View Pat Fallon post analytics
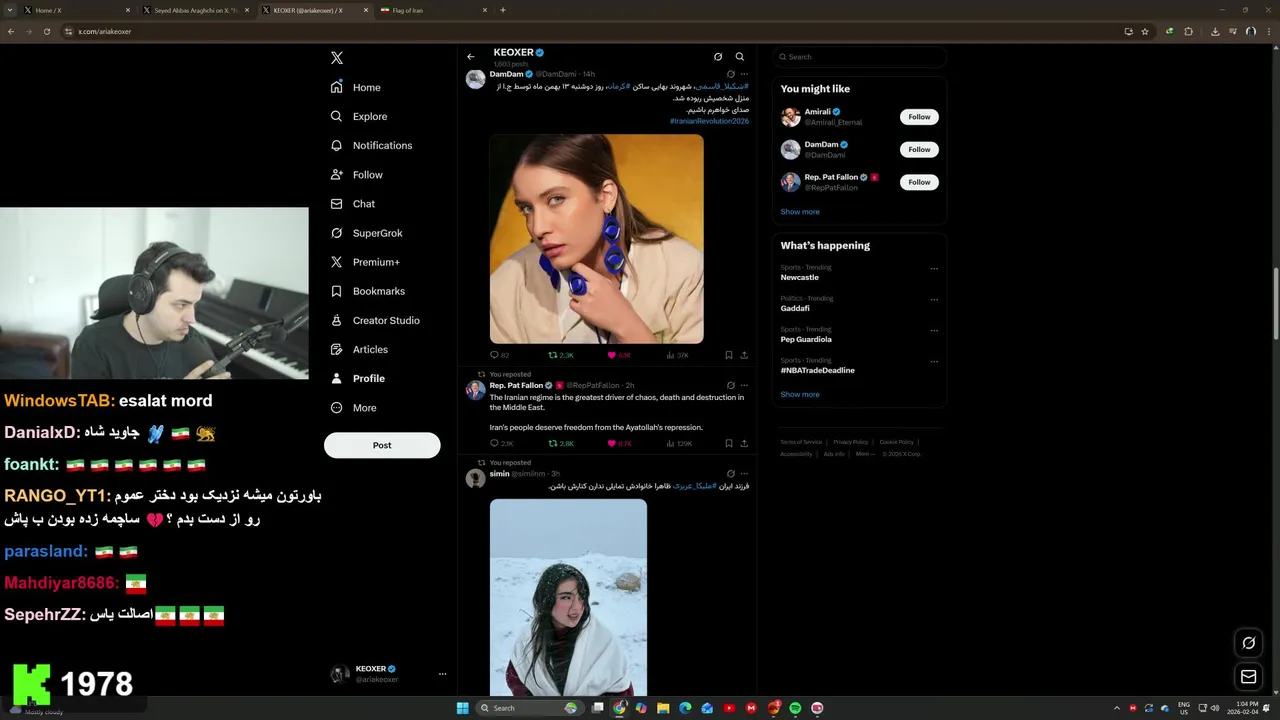The image size is (1280, 720). pos(679,443)
